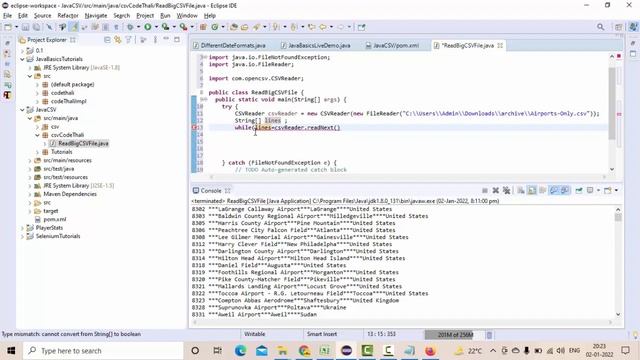Screen dimensions: 640x360
Task: Expand the 0.1 project node
Action: tap(22, 51)
